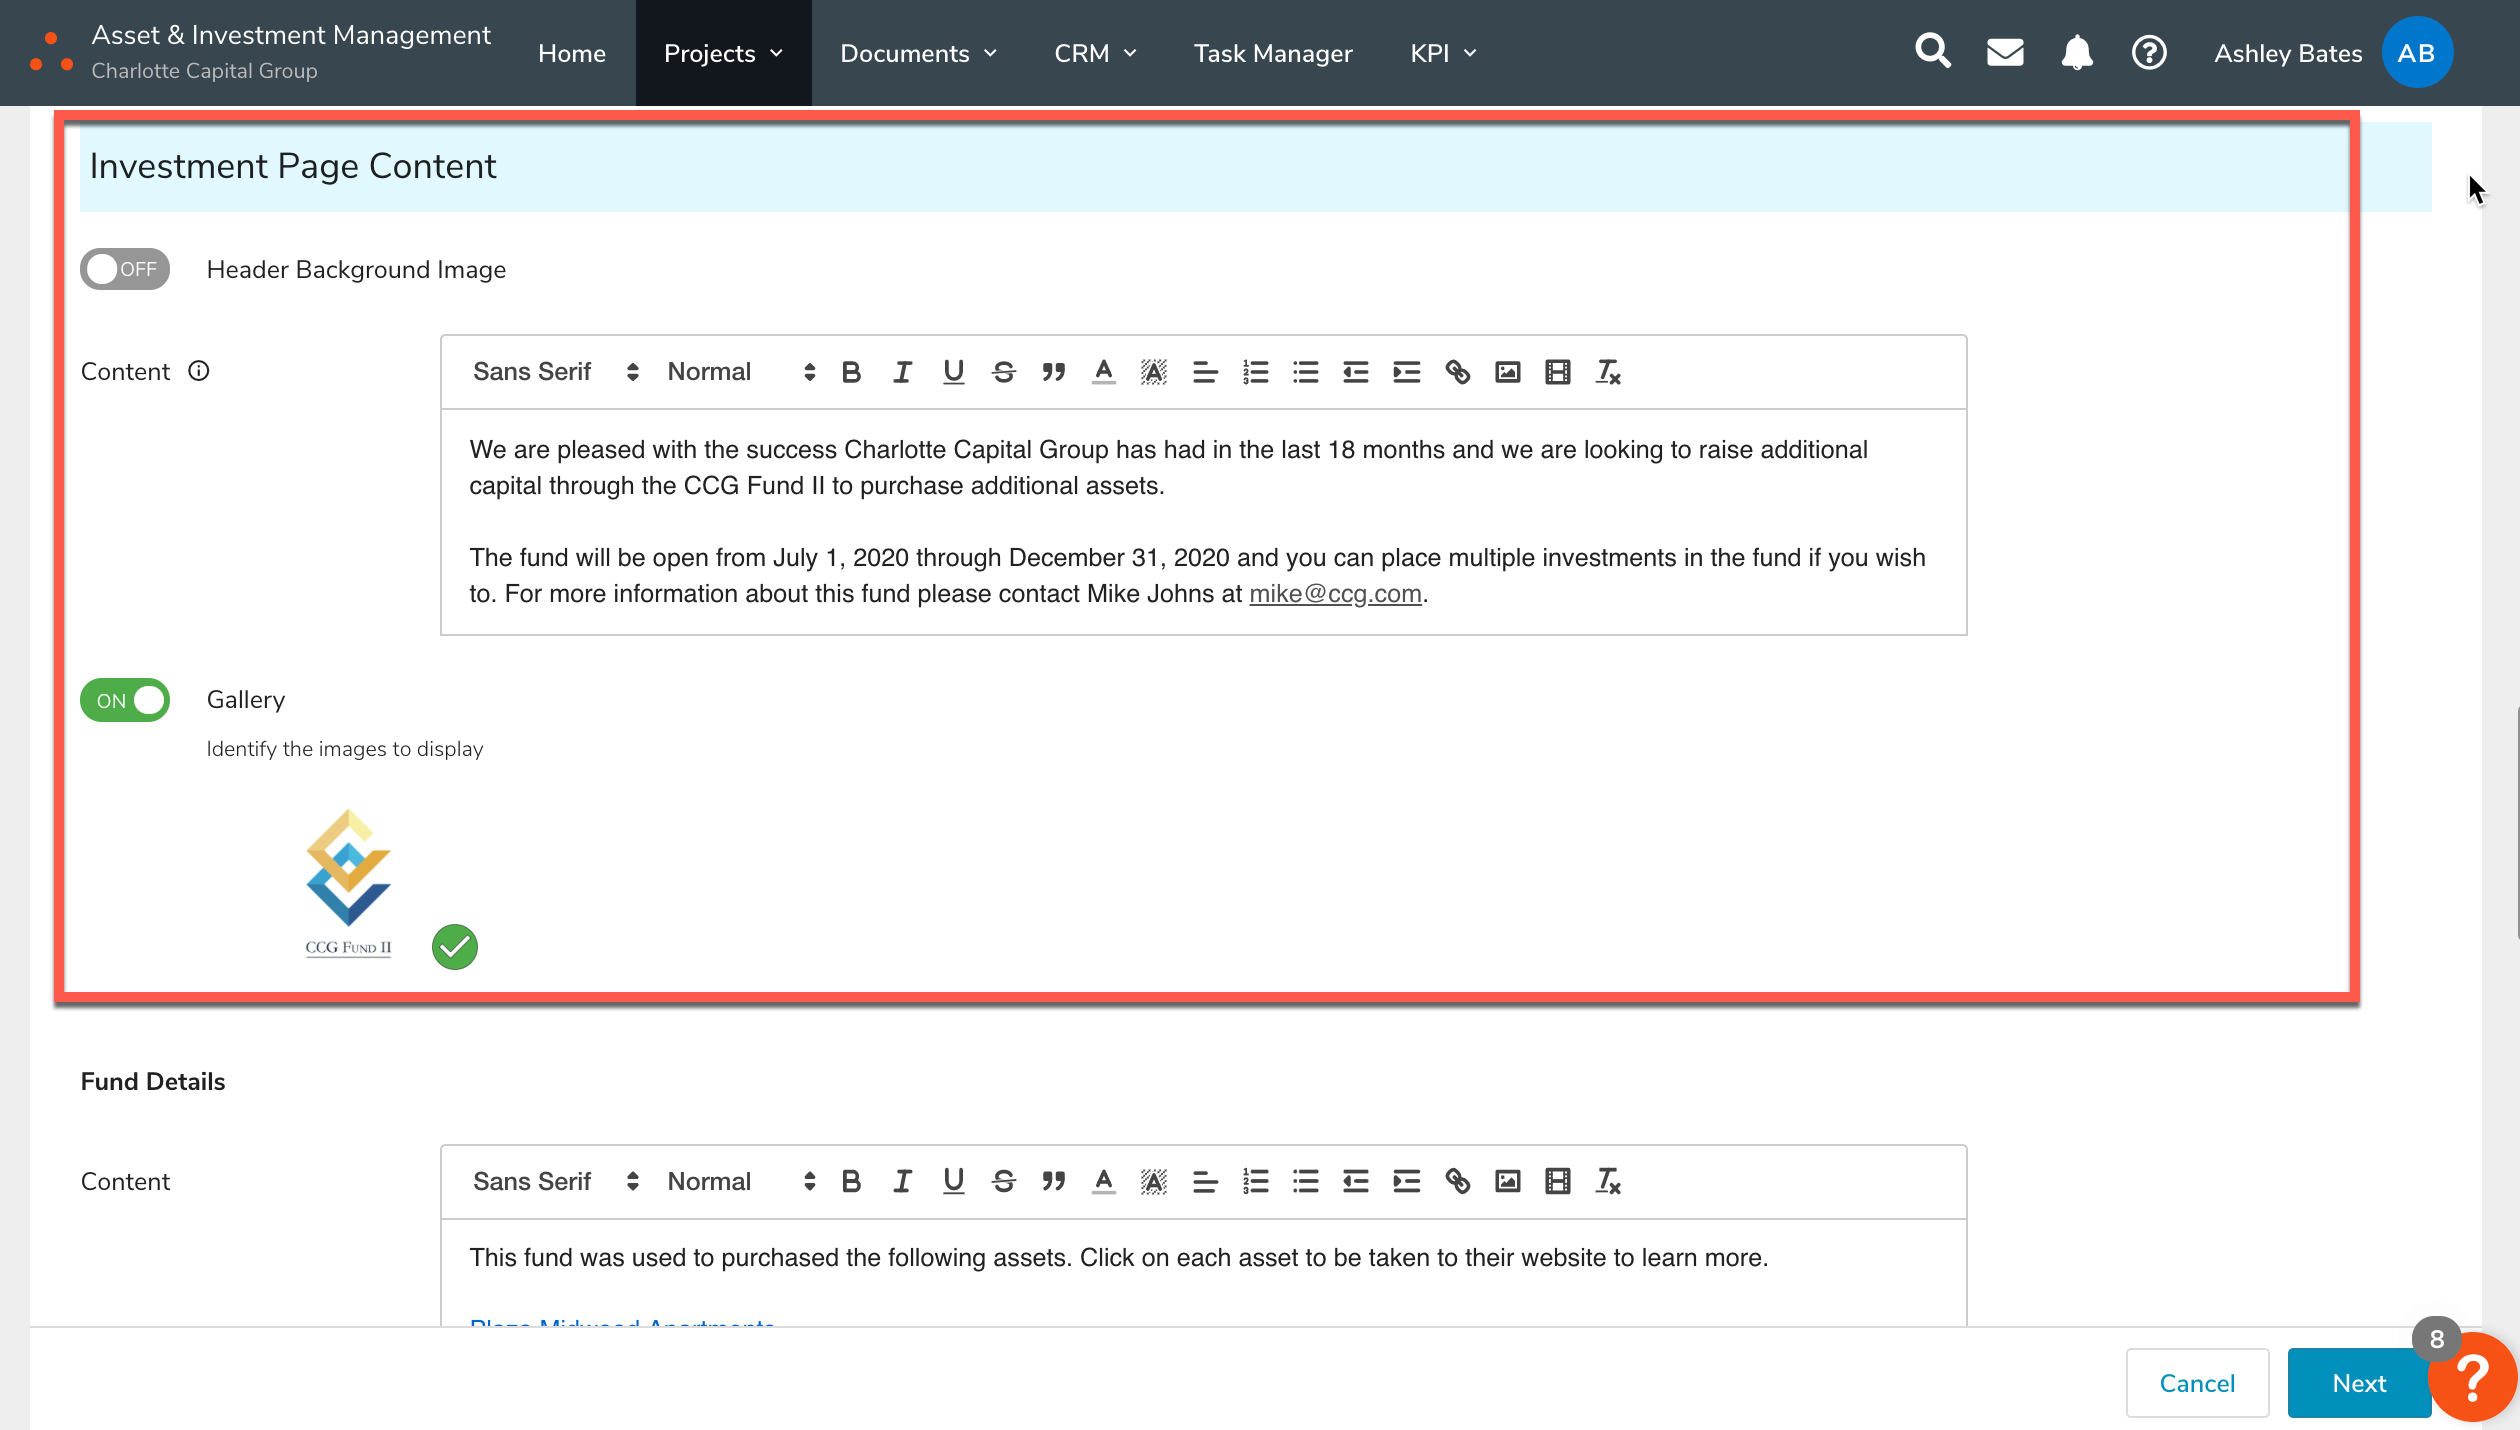Turn on Header Background Image toggle
This screenshot has width=2520, height=1430.
tap(125, 269)
